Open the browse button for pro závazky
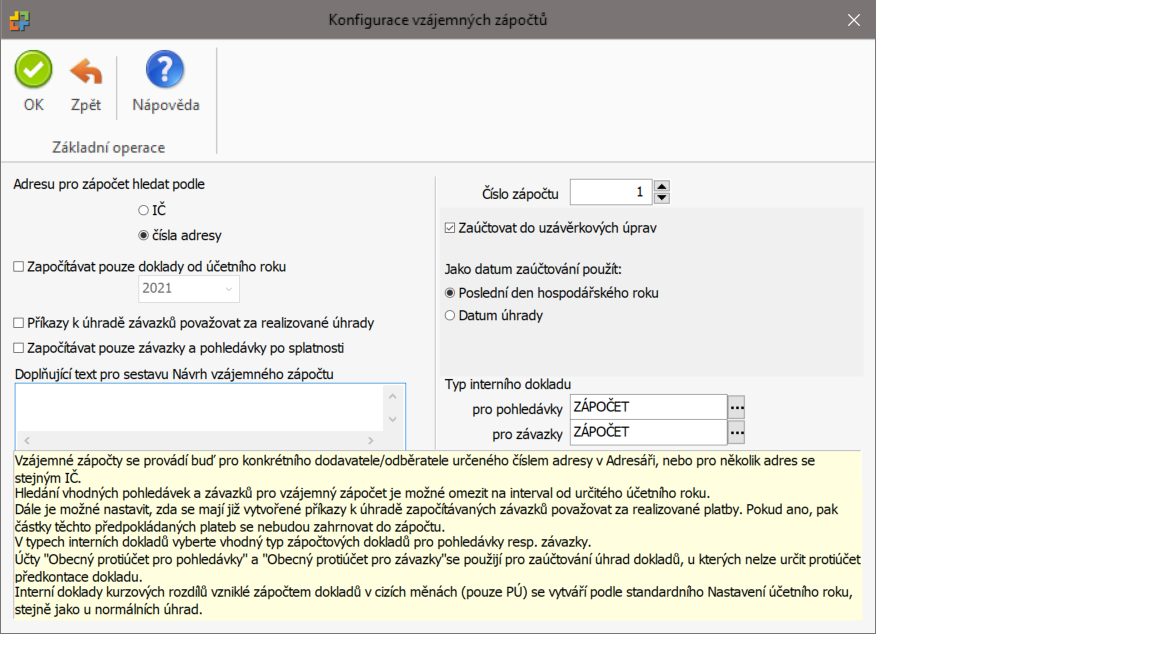This screenshot has height=648, width=1152. click(x=736, y=433)
